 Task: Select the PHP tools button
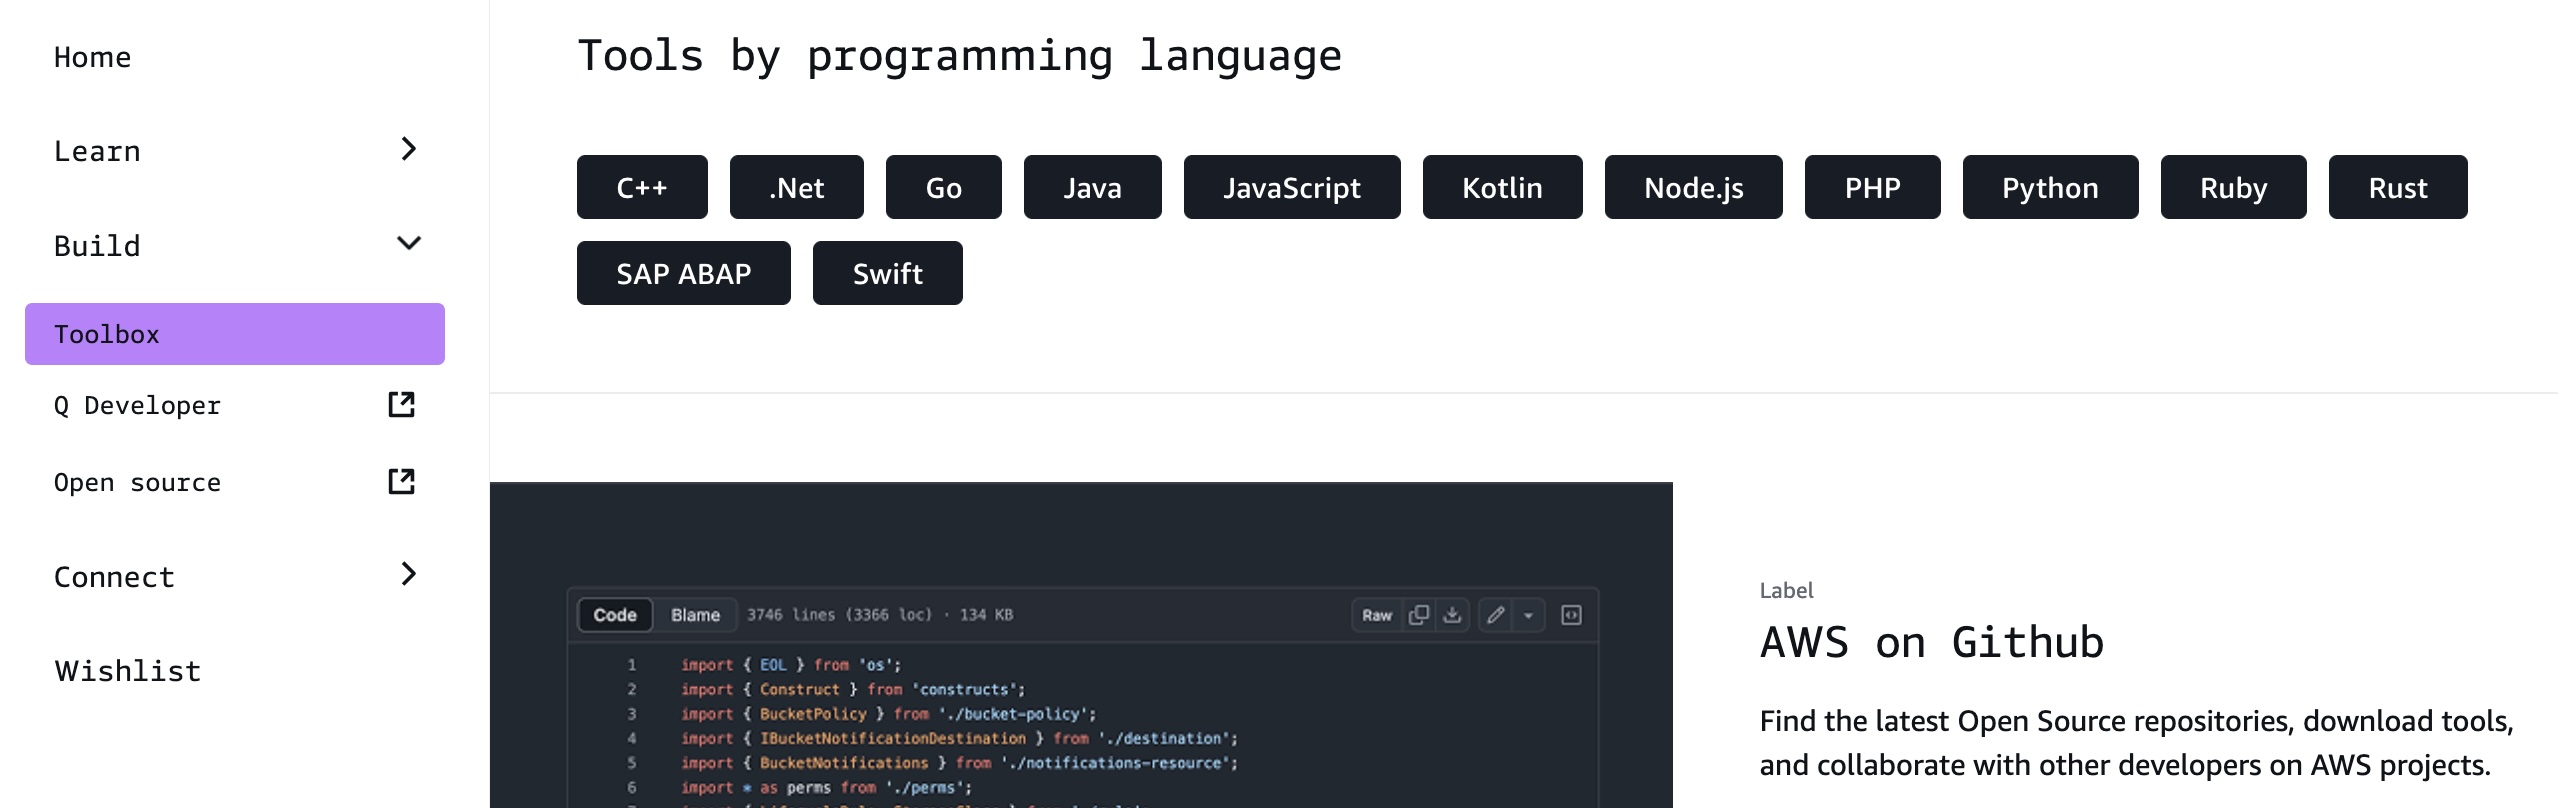tap(1873, 187)
